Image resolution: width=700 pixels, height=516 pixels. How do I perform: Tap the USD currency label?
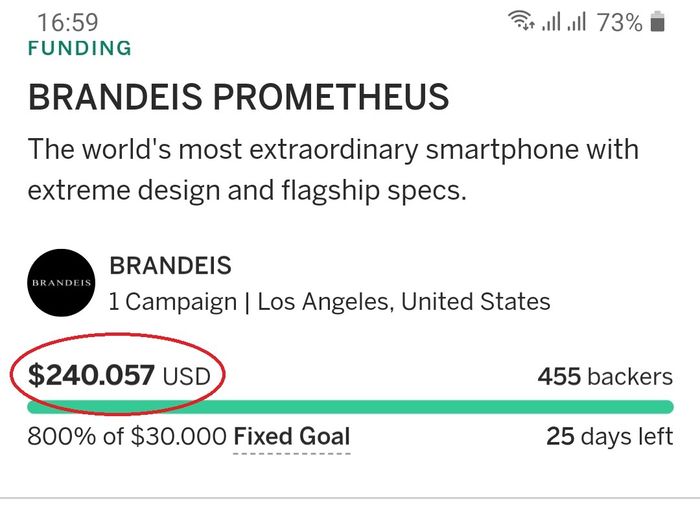pyautogui.click(x=187, y=377)
